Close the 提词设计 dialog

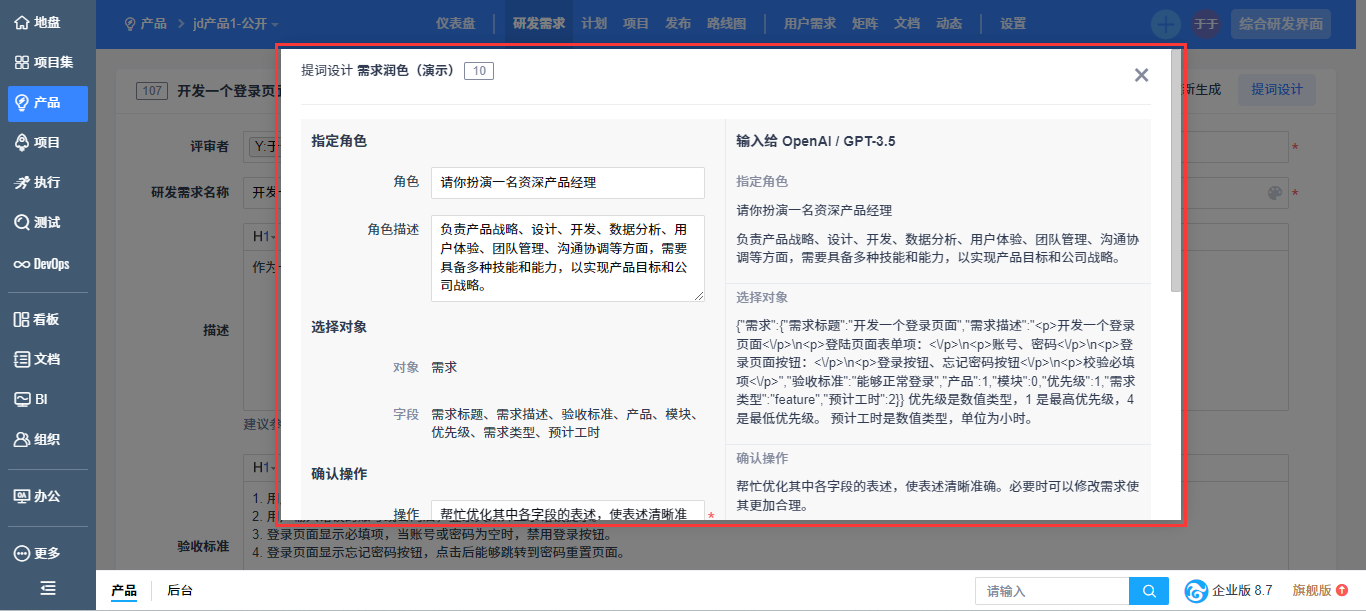tap(1141, 75)
